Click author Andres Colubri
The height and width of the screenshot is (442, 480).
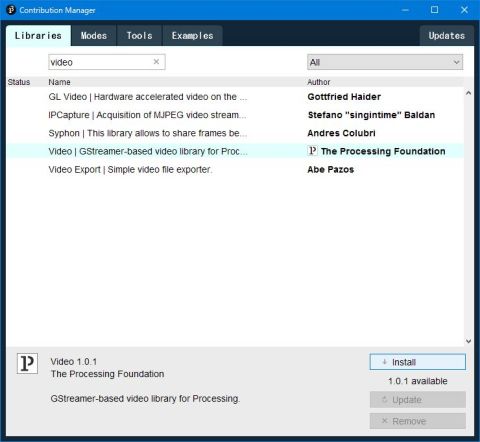pos(341,133)
